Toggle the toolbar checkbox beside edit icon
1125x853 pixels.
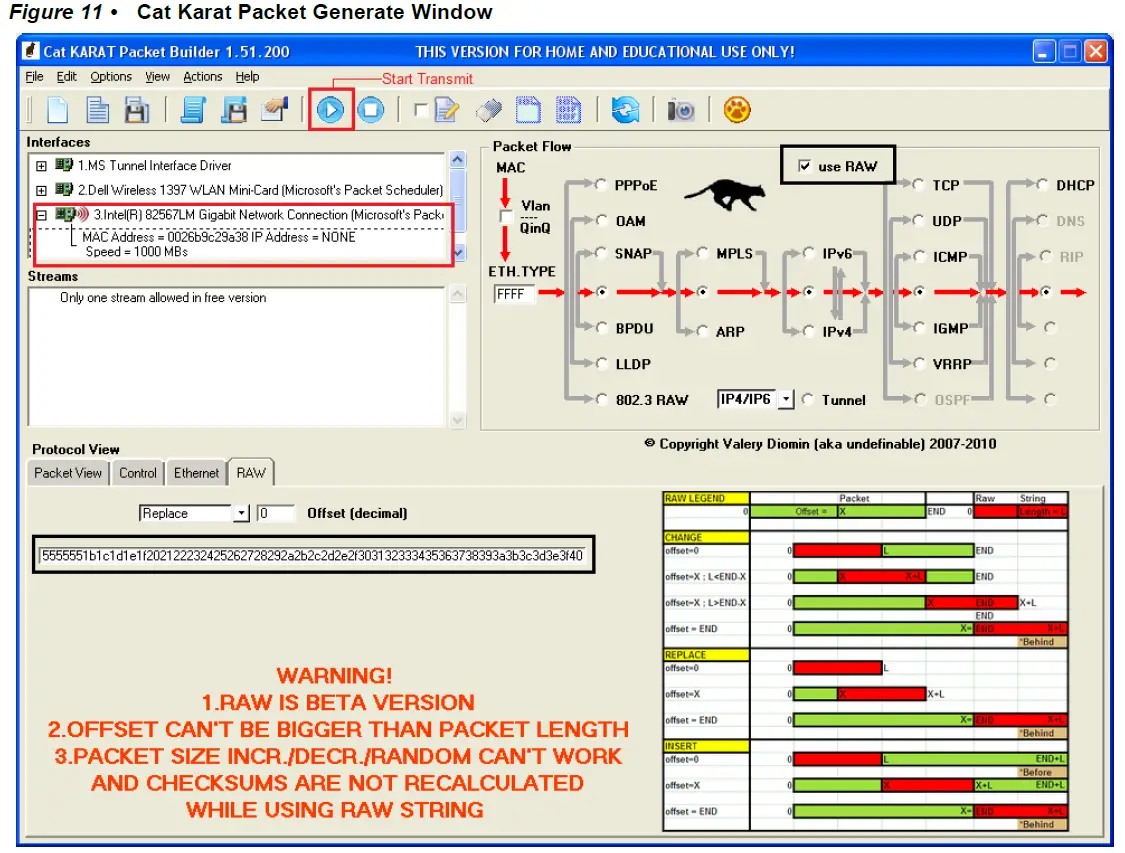[x=421, y=110]
